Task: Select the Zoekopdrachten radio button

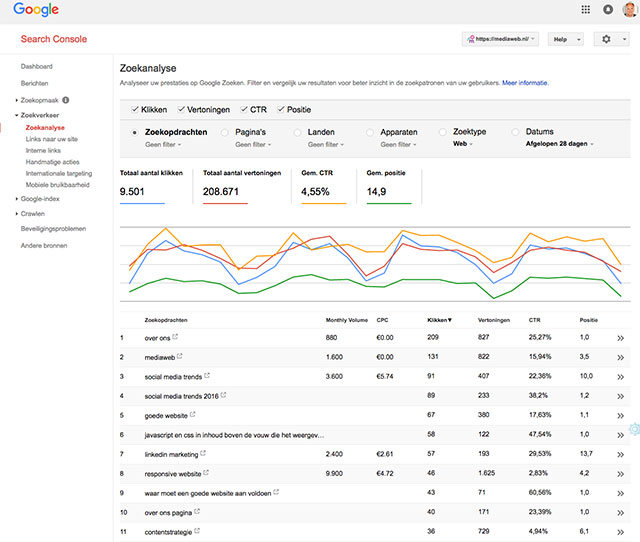Action: tap(134, 133)
